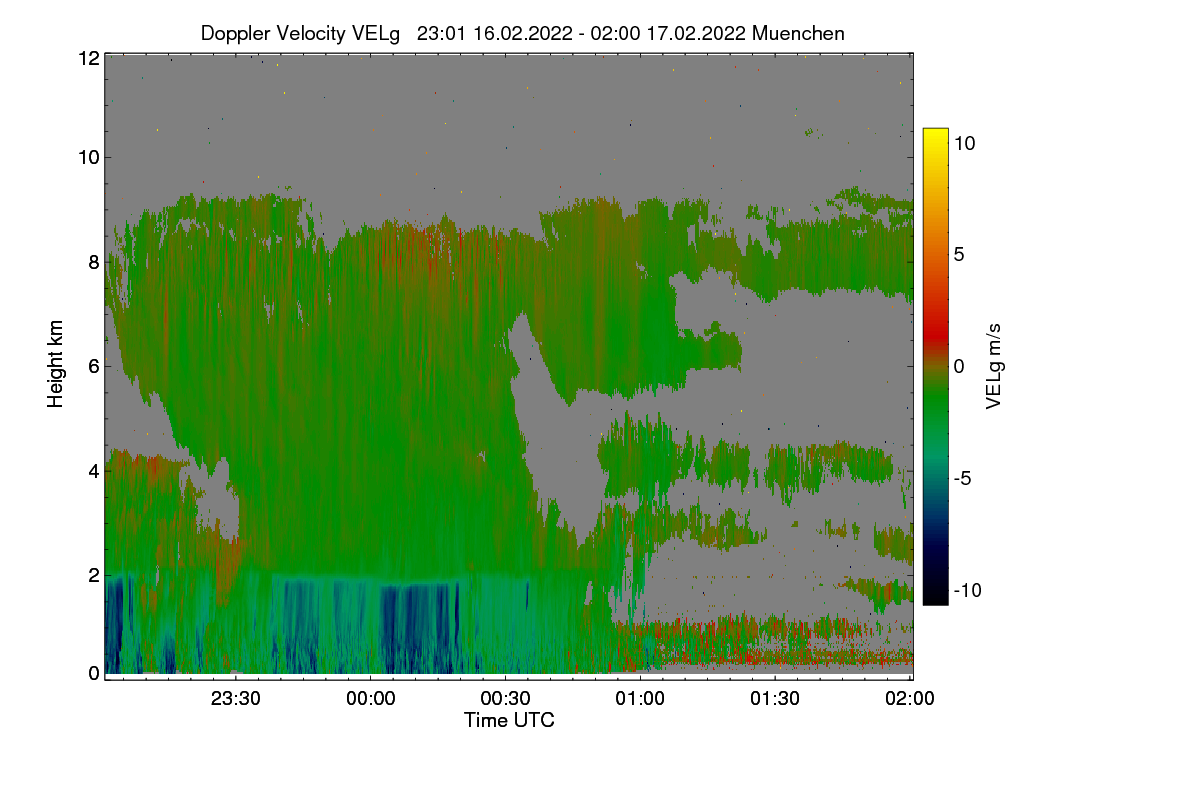The image size is (1200, 800).
Task: Click the height axis label 12
Action: click(88, 58)
